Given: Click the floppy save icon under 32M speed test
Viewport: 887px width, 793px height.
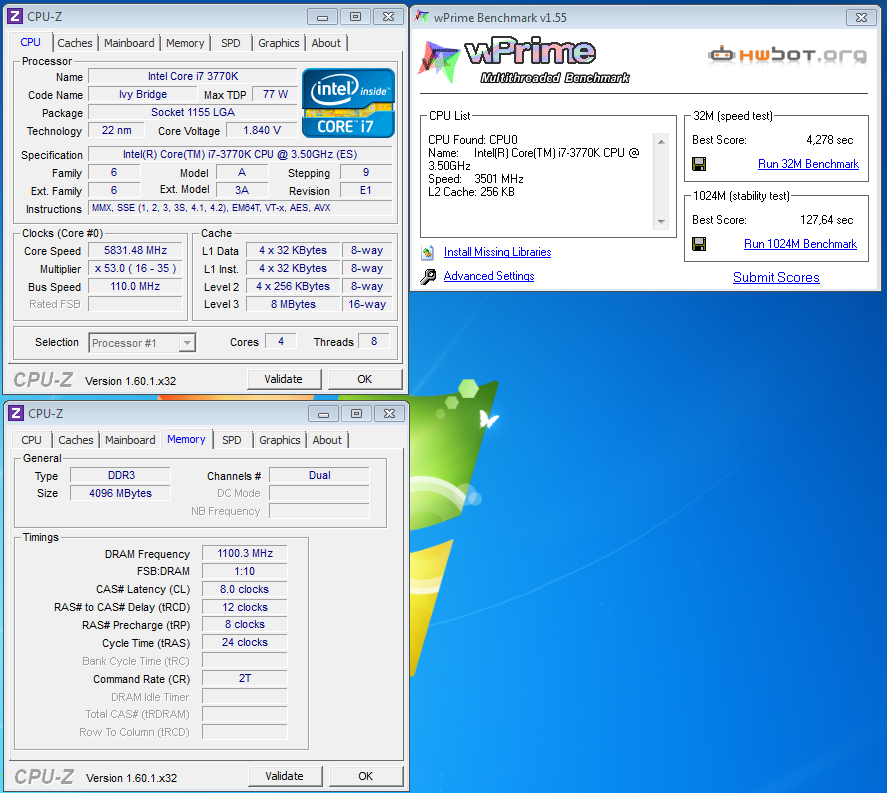Looking at the screenshot, I should [699, 164].
